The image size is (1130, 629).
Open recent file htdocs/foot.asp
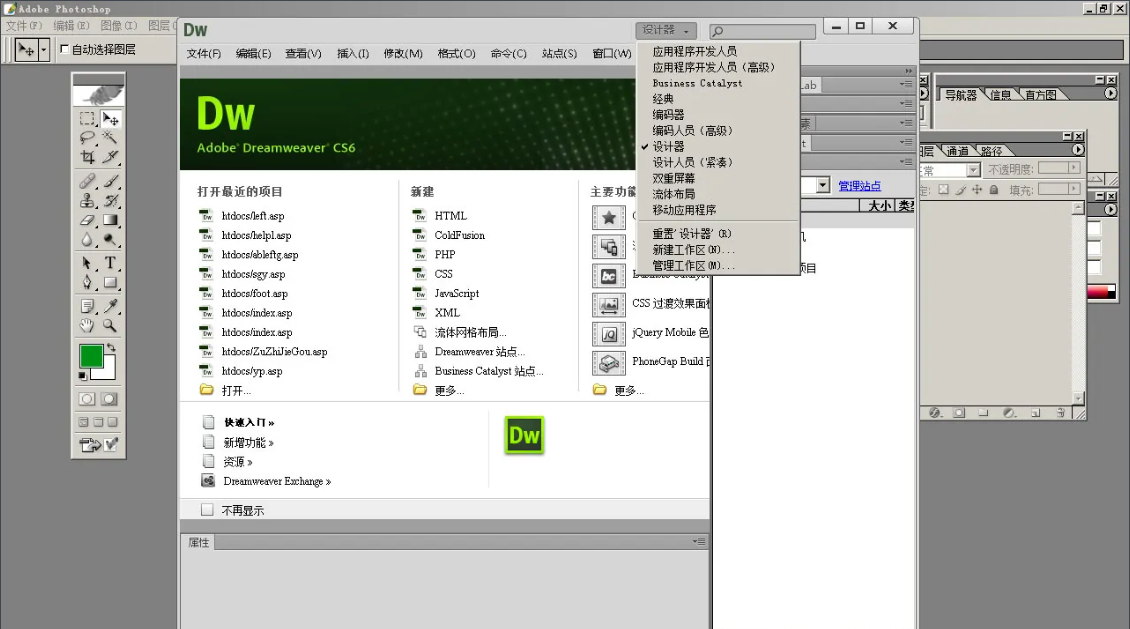254,294
